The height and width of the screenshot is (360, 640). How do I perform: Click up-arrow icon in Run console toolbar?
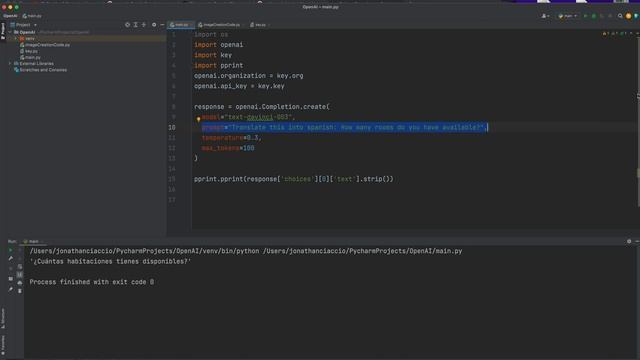[x=20, y=250]
